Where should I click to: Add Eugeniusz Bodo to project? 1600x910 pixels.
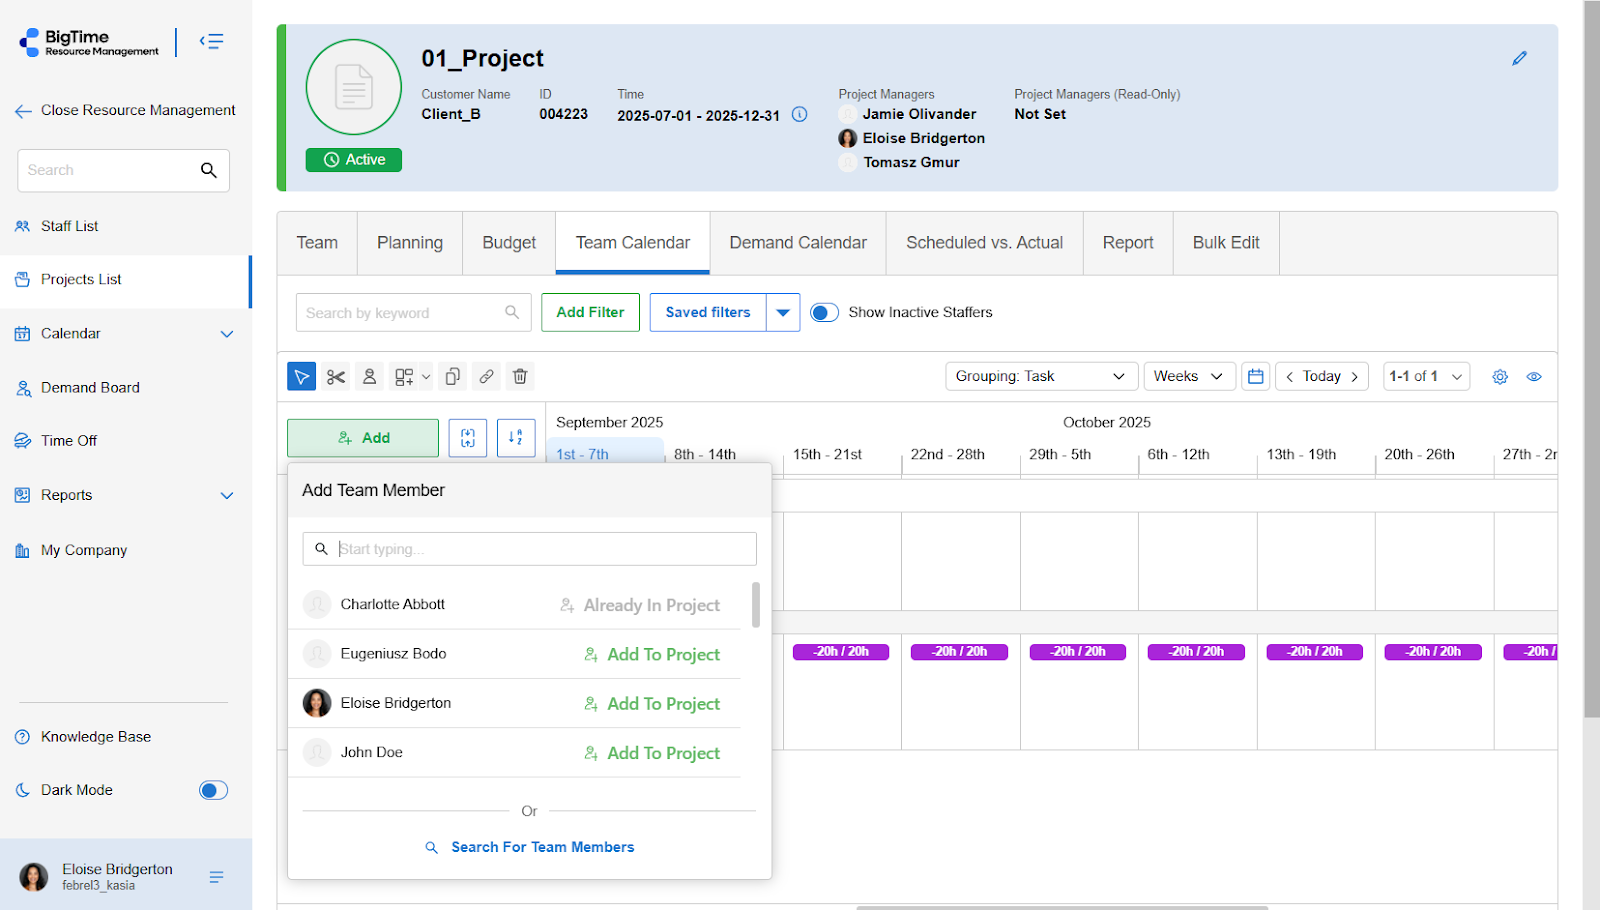[x=652, y=654]
